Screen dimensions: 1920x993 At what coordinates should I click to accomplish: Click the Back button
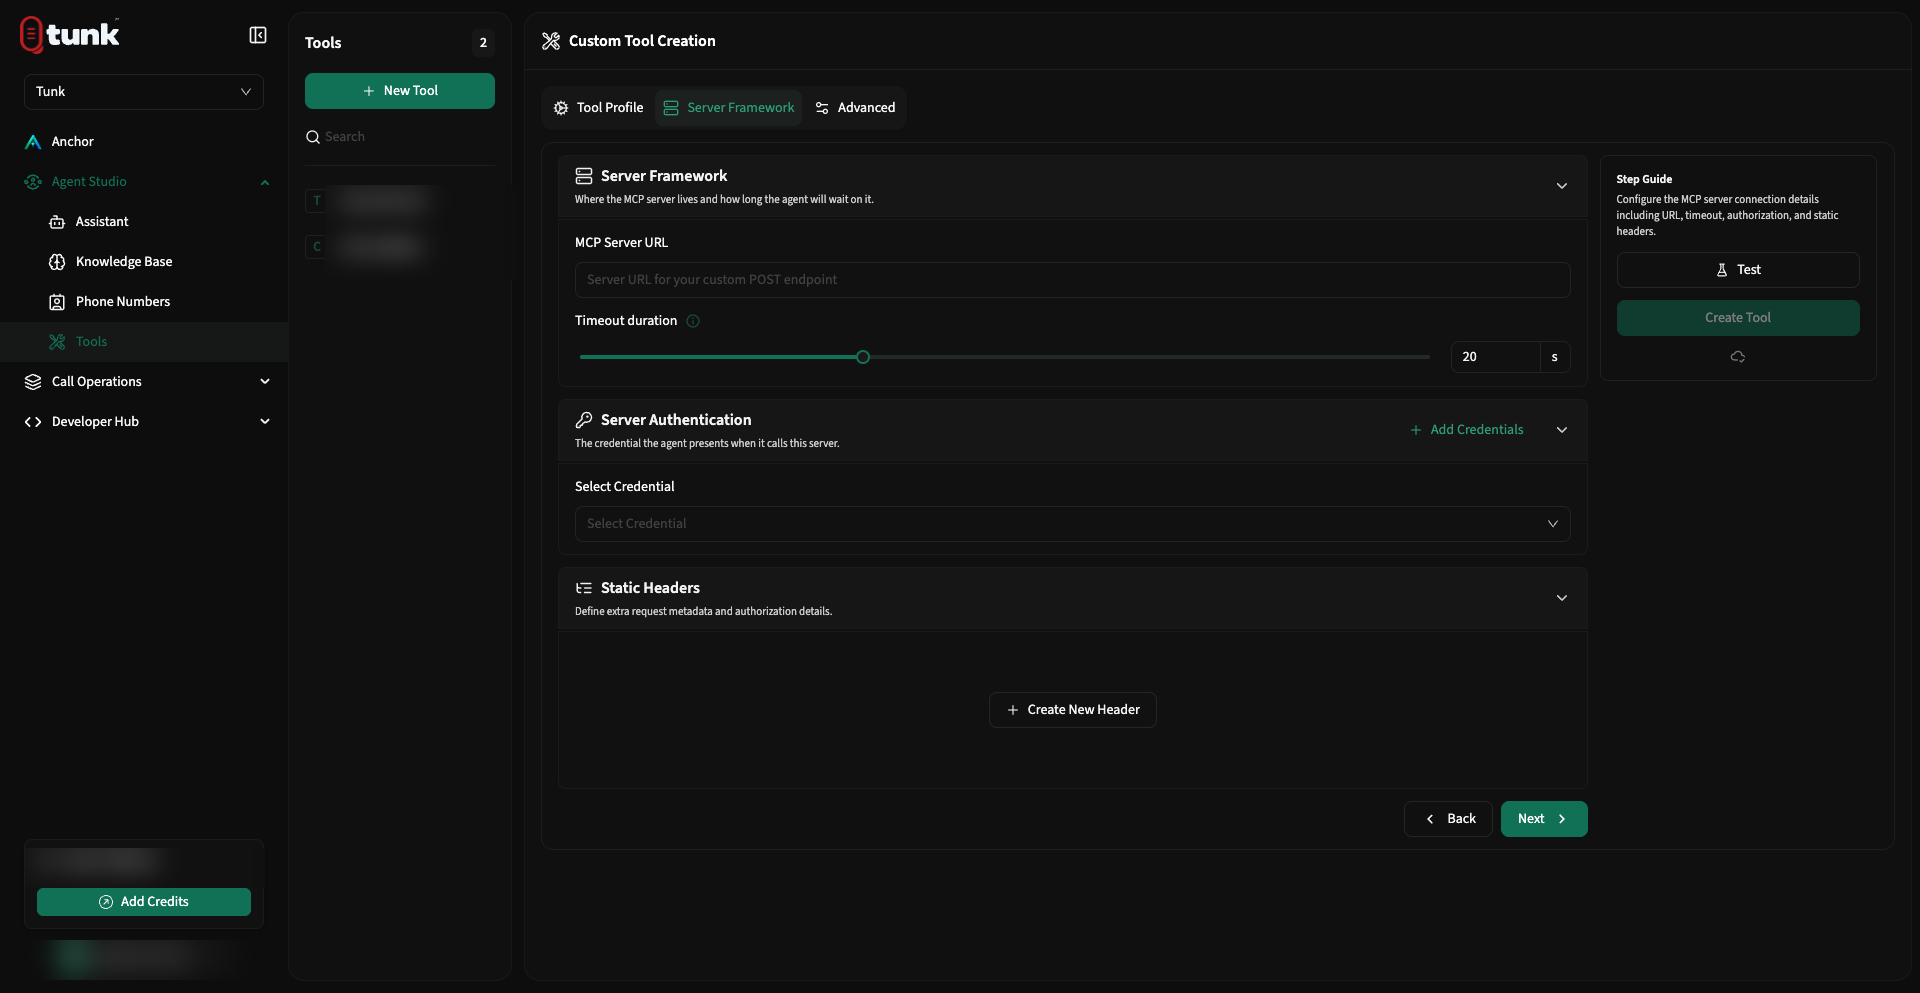1448,819
